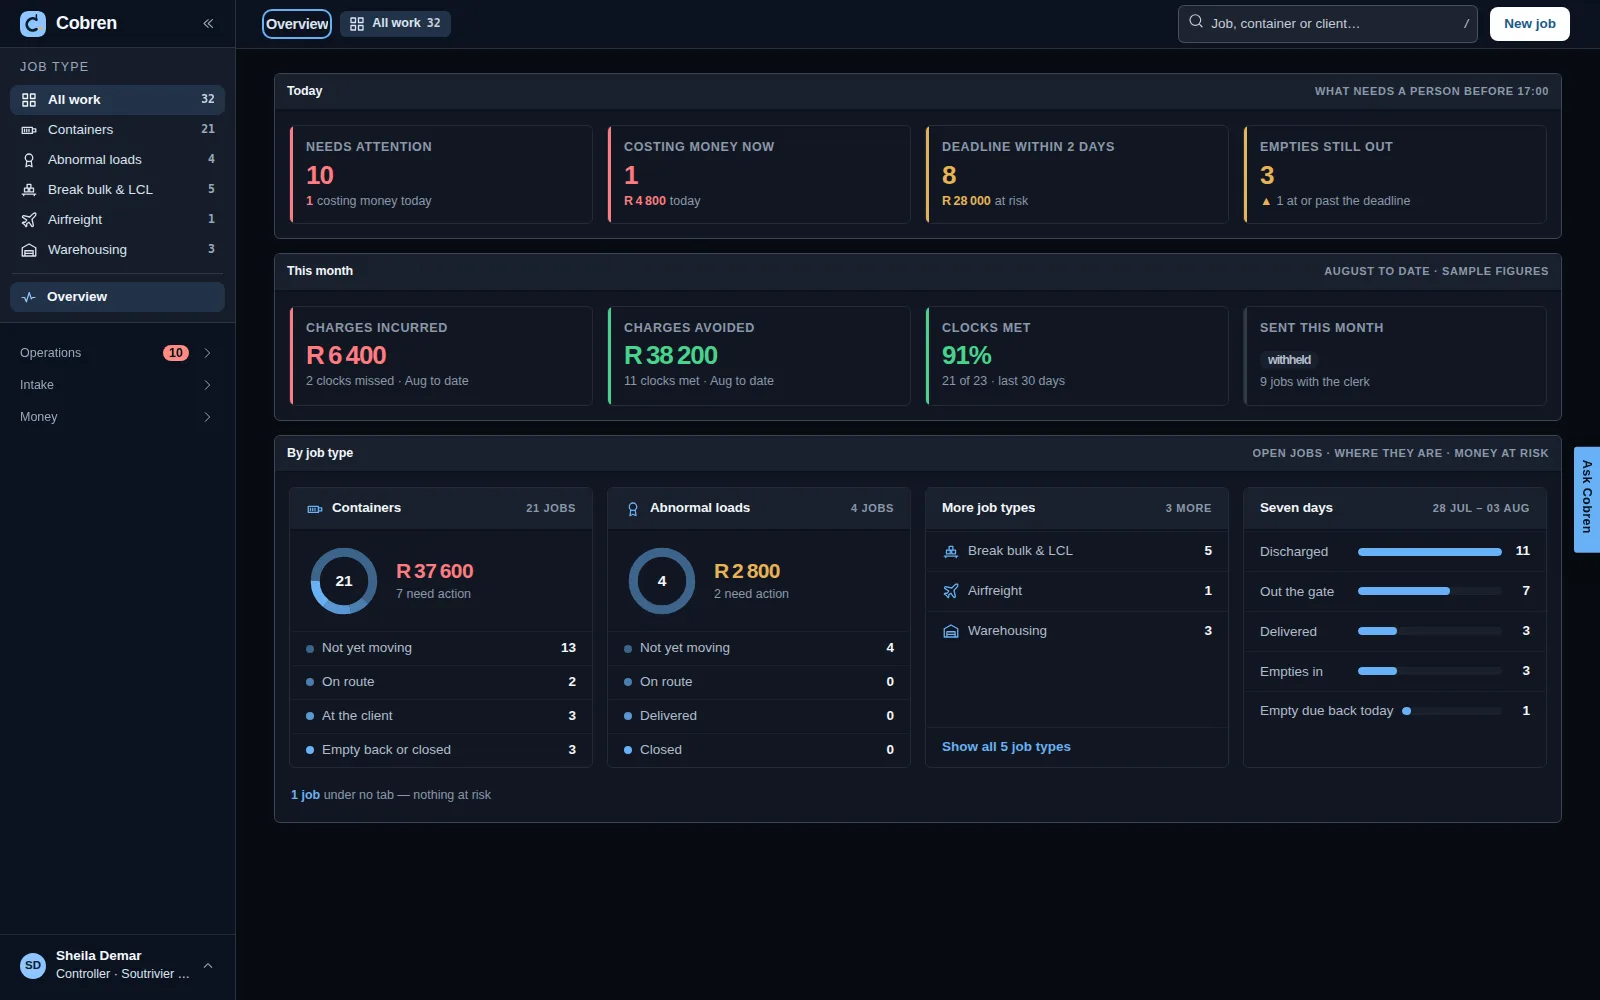1600x1000 pixels.
Task: Click the Abnormal loads donut chart showing 4
Action: (x=662, y=581)
